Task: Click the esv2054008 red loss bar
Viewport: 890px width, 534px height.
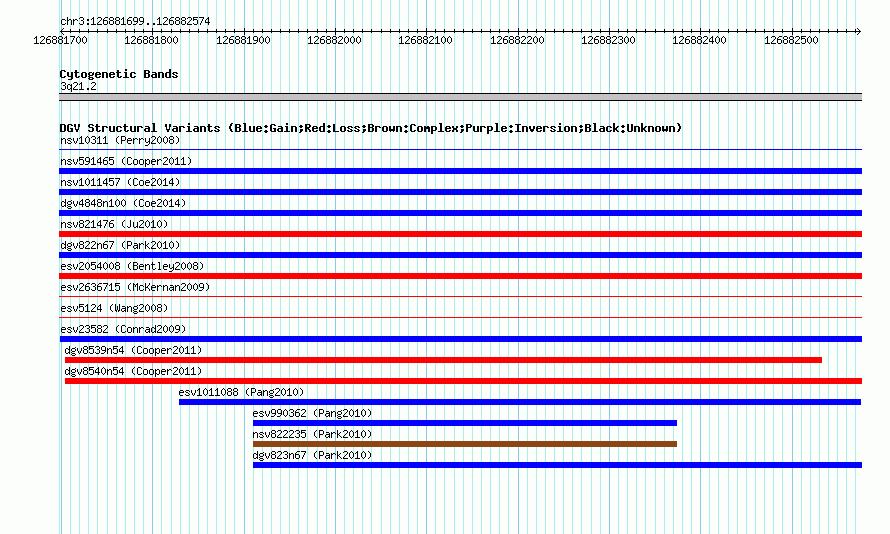Action: 460,276
